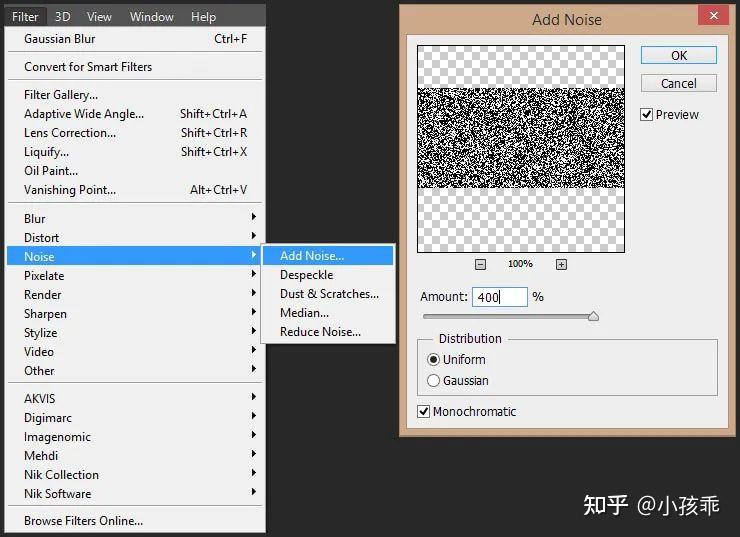The width and height of the screenshot is (740, 537).
Task: Toggle the Preview checkbox
Action: 647,115
